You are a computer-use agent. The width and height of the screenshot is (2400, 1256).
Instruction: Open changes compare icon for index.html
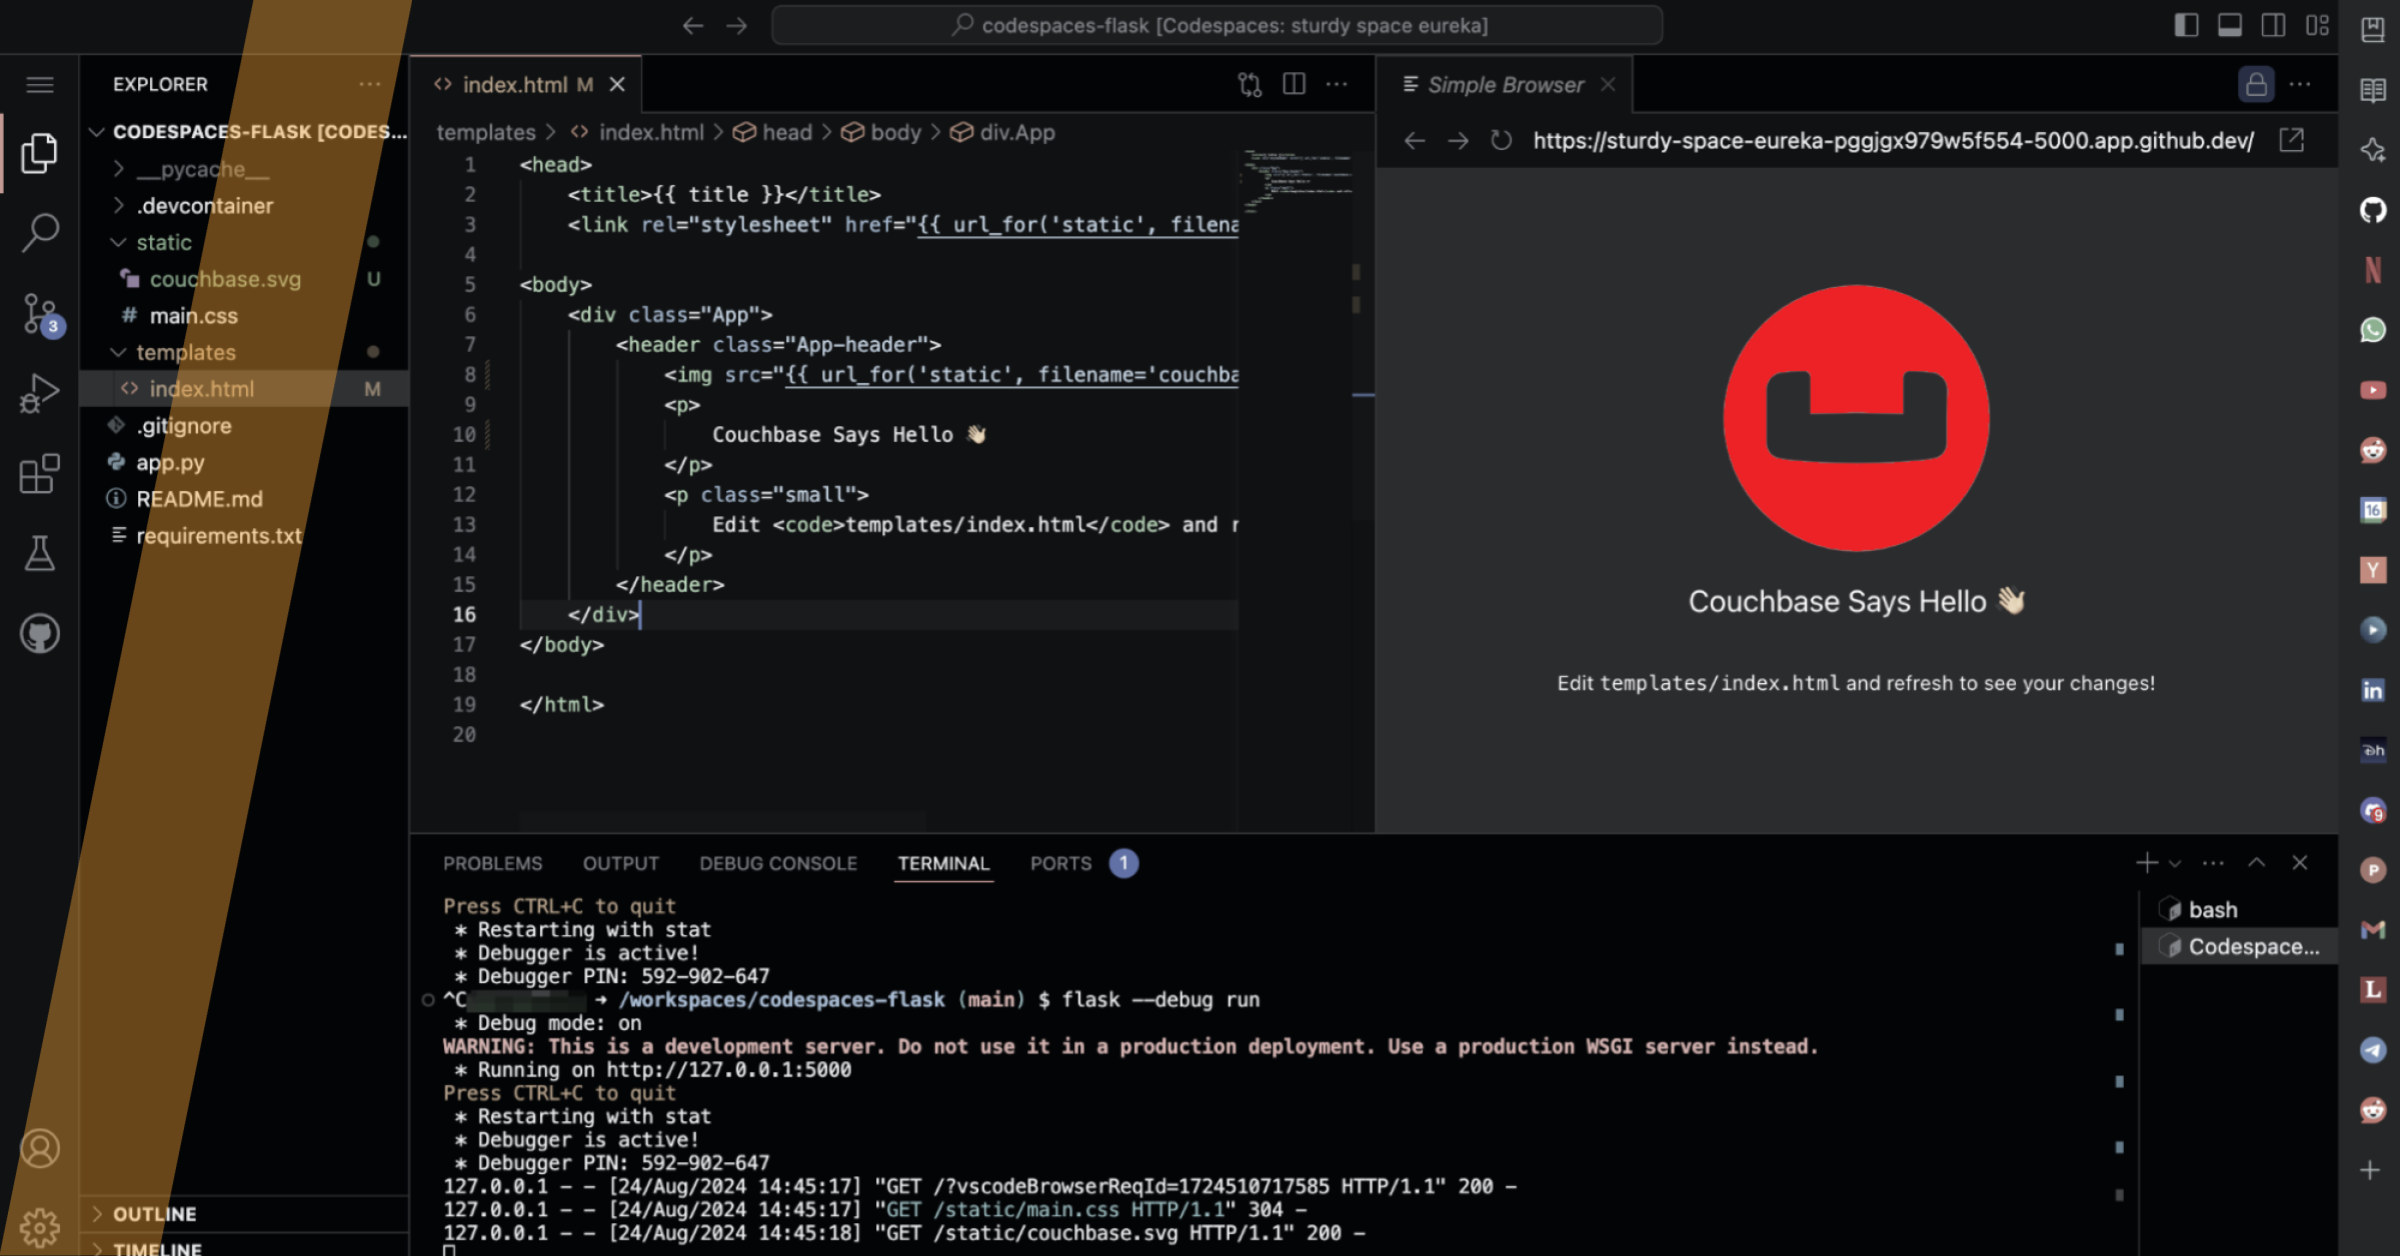click(x=1250, y=85)
